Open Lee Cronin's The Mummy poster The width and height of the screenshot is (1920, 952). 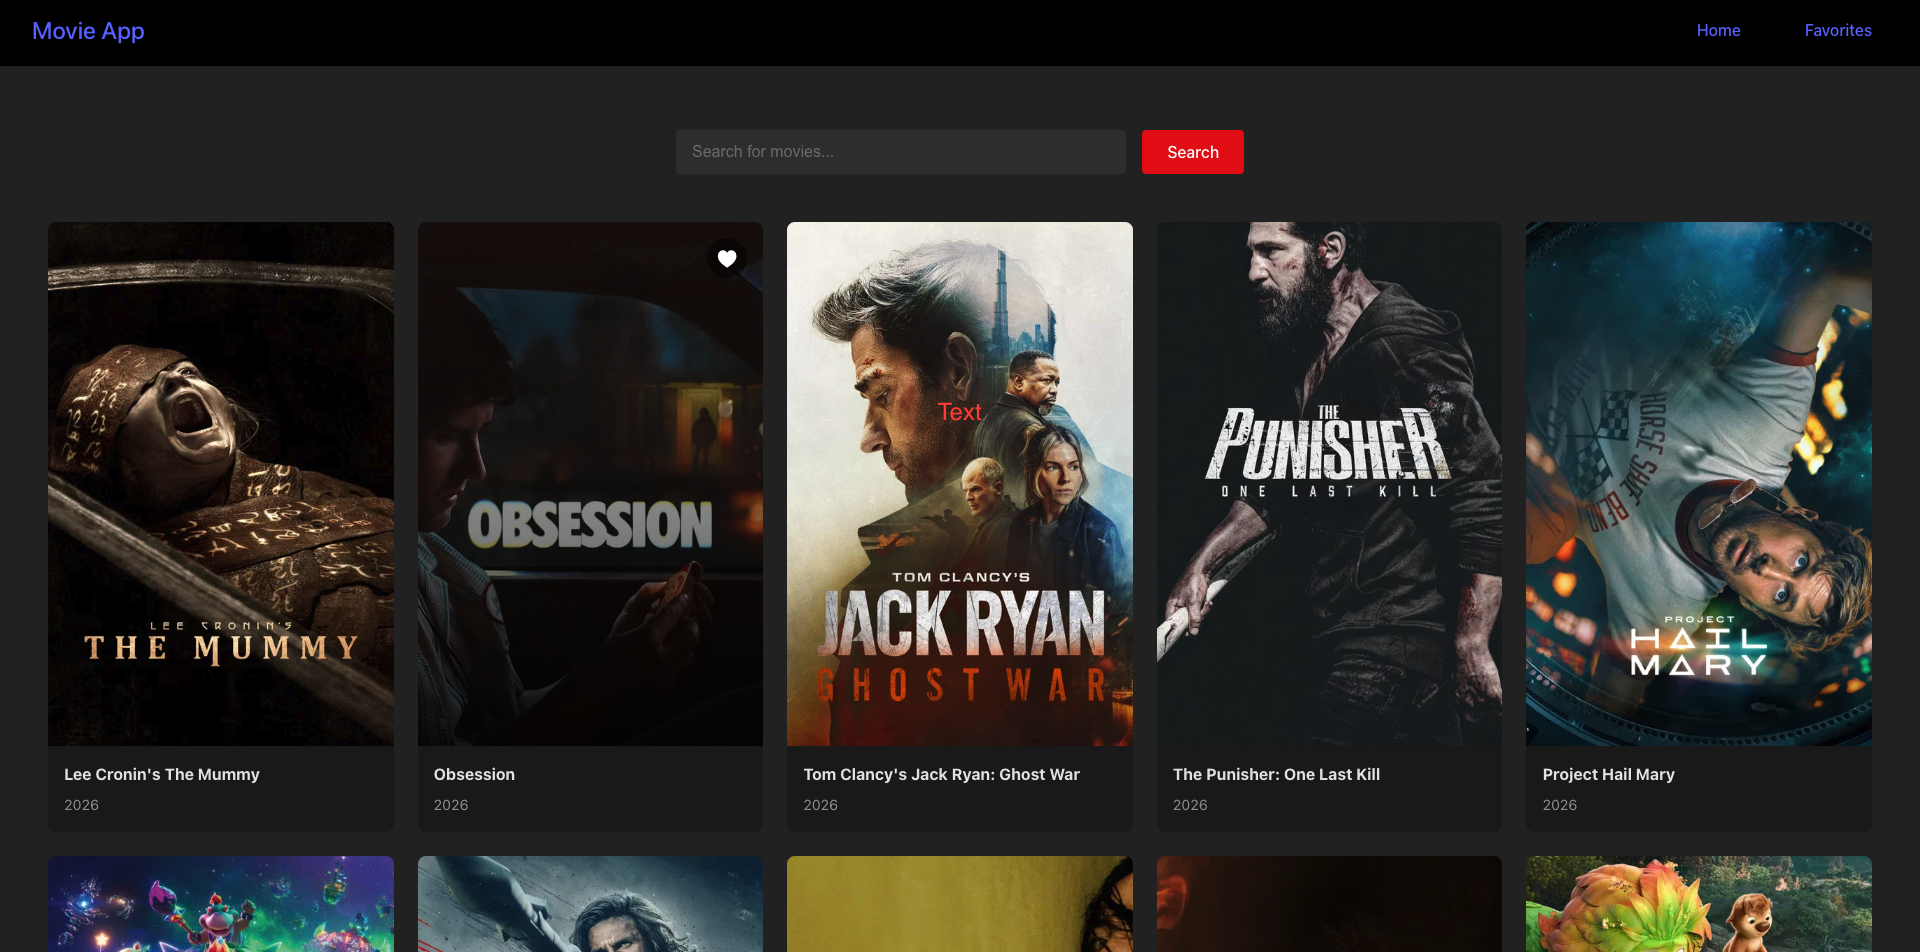tap(221, 484)
